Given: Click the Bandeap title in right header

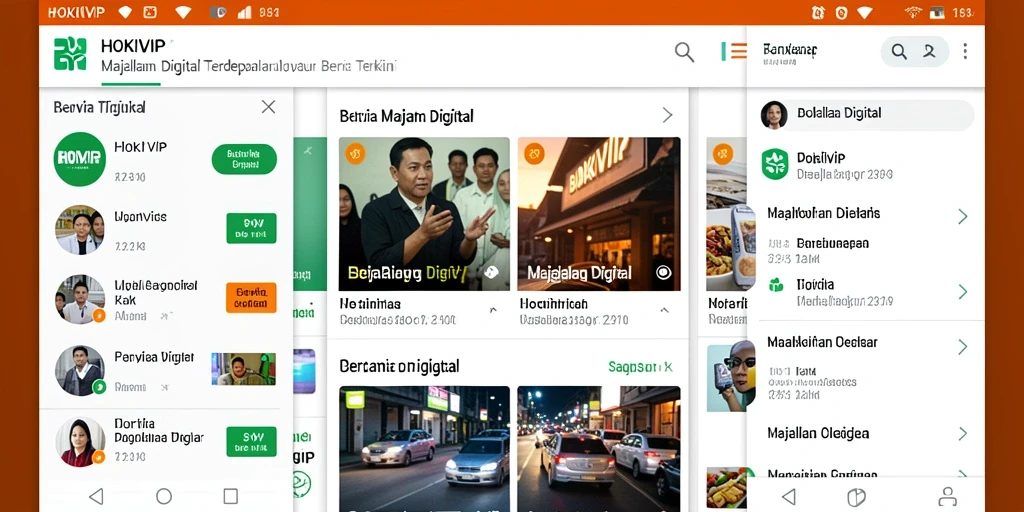Looking at the screenshot, I should 790,50.
